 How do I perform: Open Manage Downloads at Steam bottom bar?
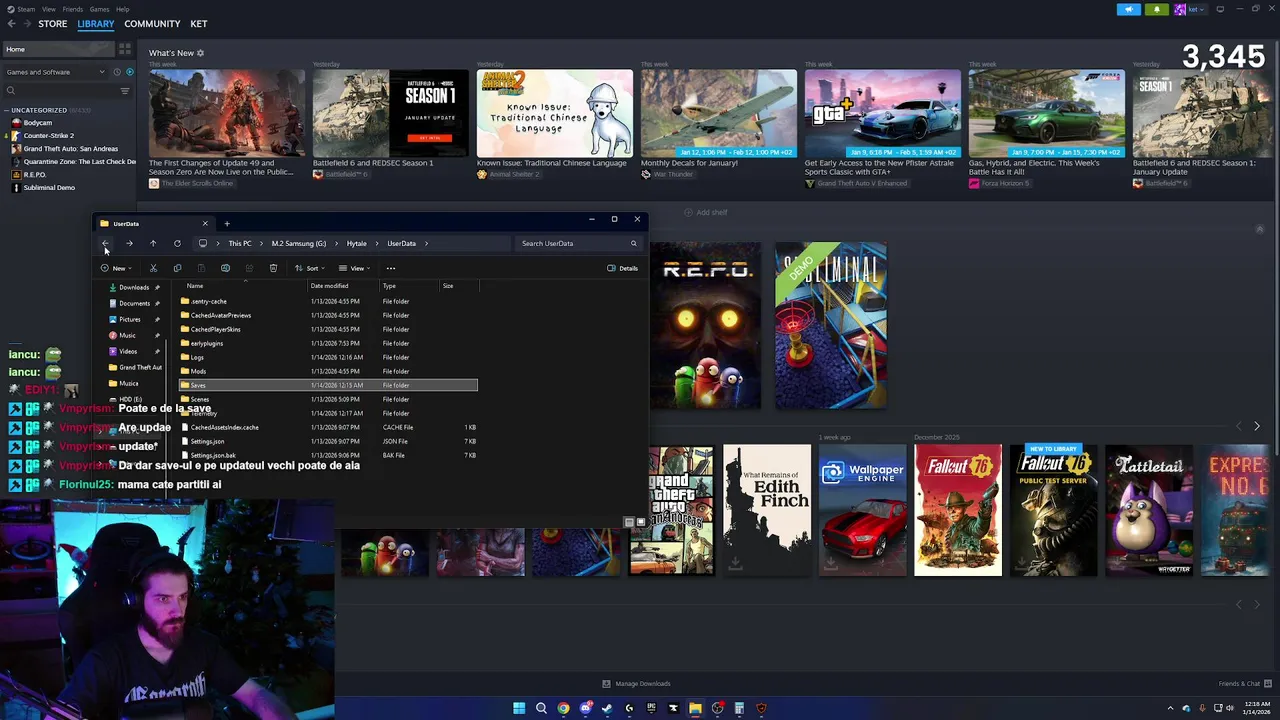637,684
